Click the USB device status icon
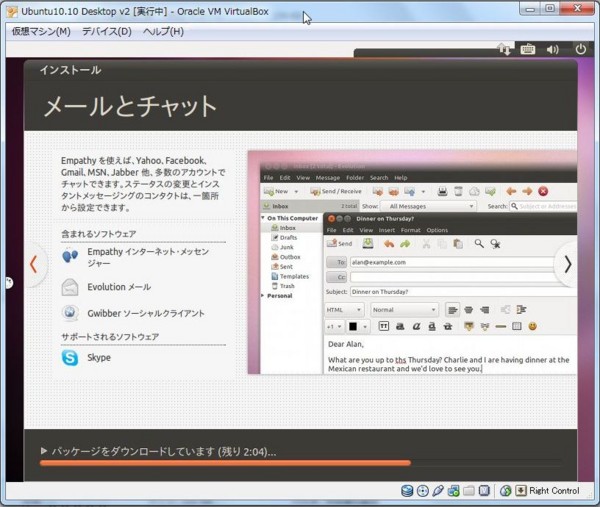 438,491
